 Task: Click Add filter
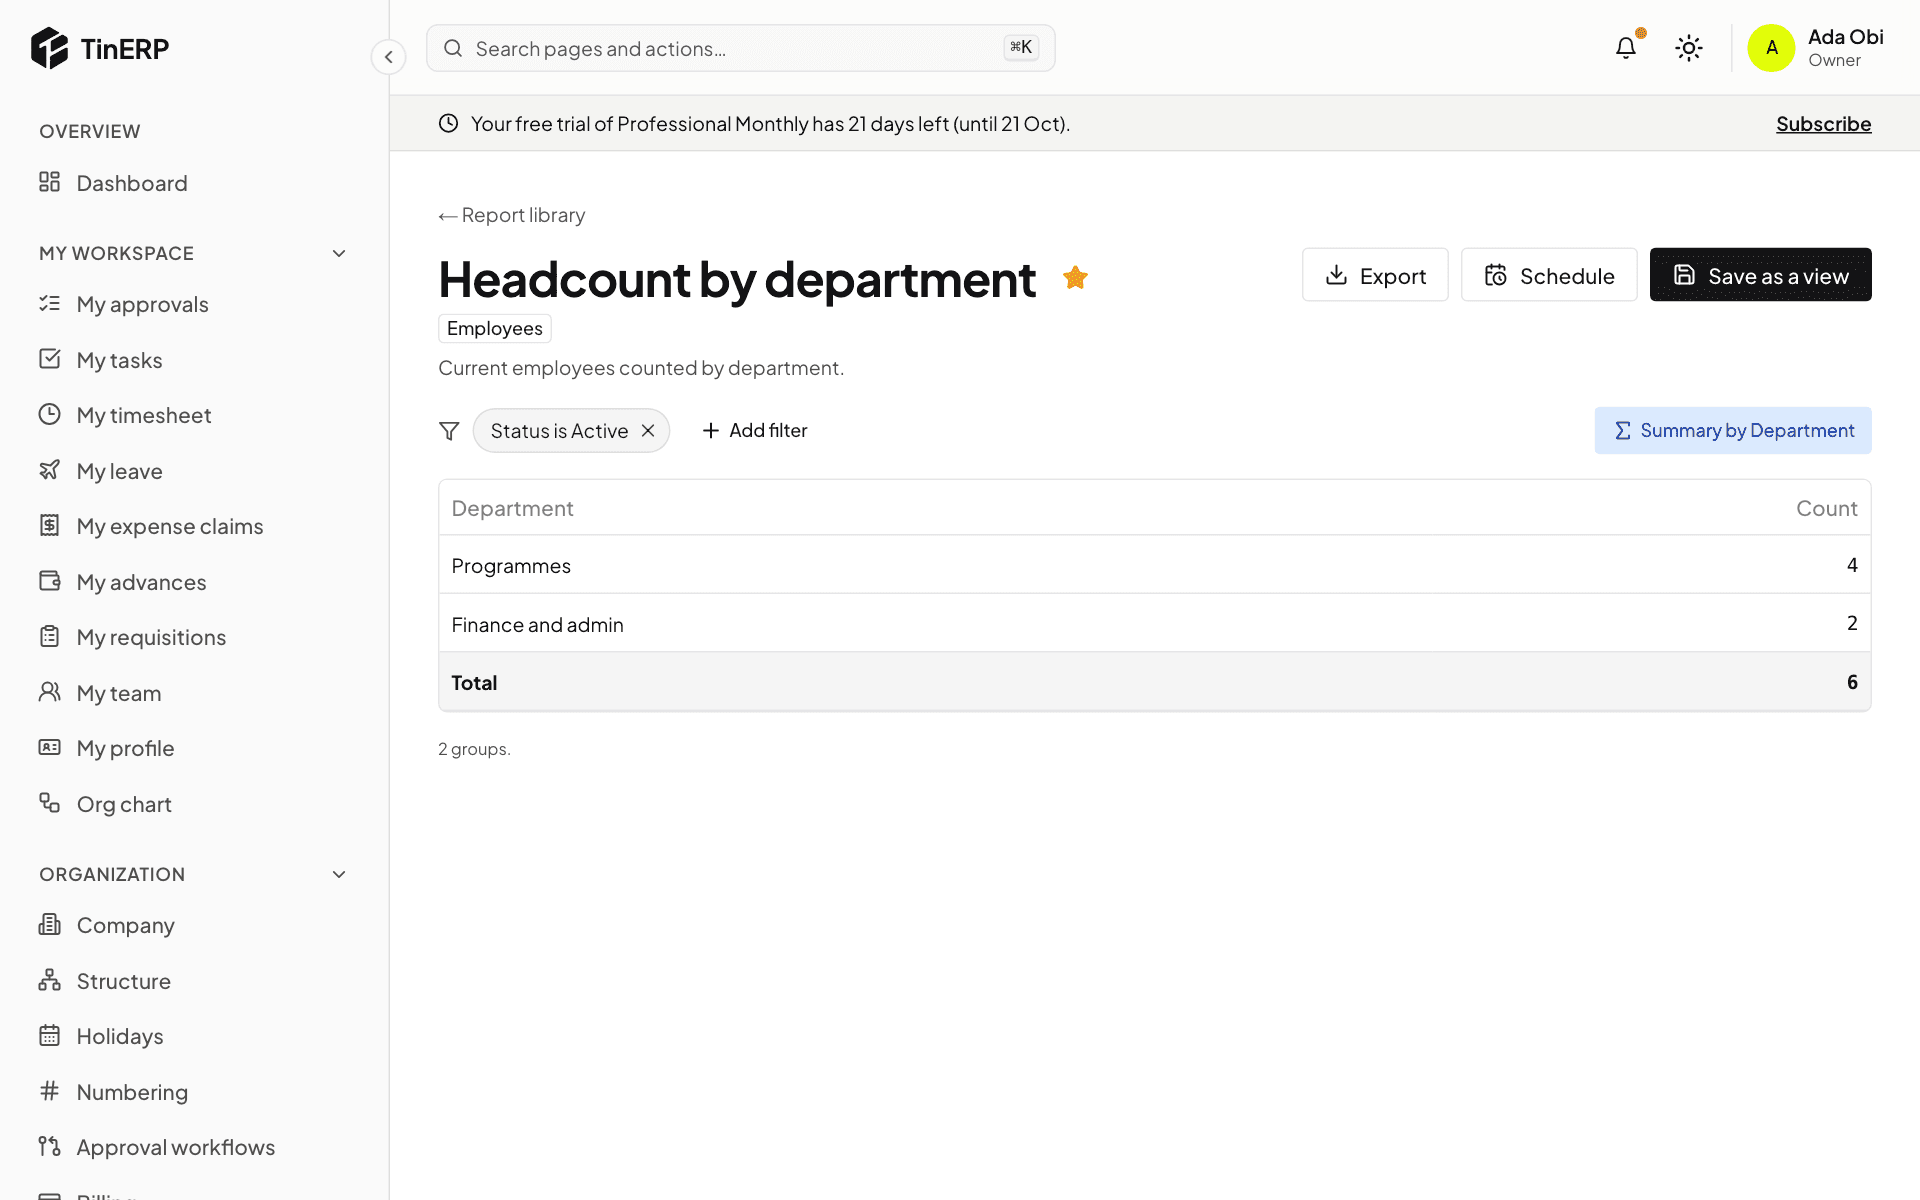(755, 430)
